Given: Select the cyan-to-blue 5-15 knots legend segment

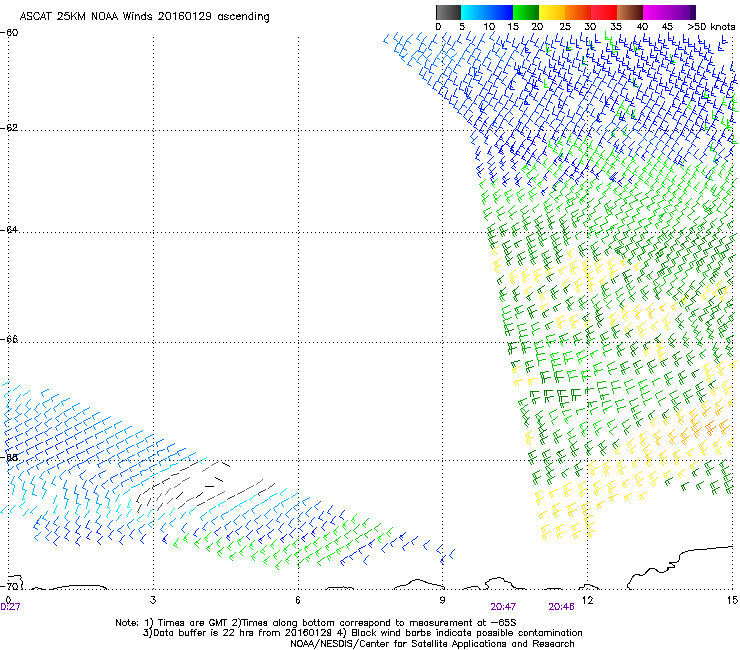Looking at the screenshot, I should (x=487, y=12).
